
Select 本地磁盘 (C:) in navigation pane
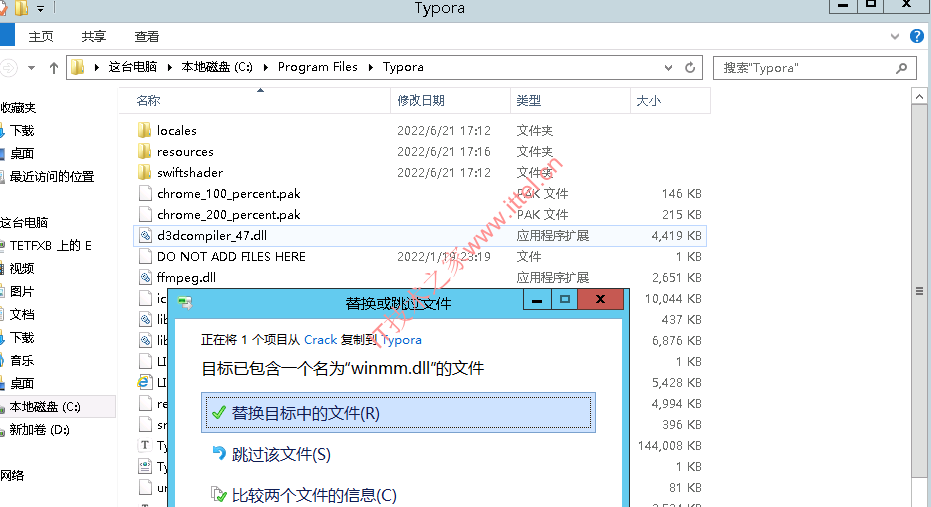click(45, 407)
